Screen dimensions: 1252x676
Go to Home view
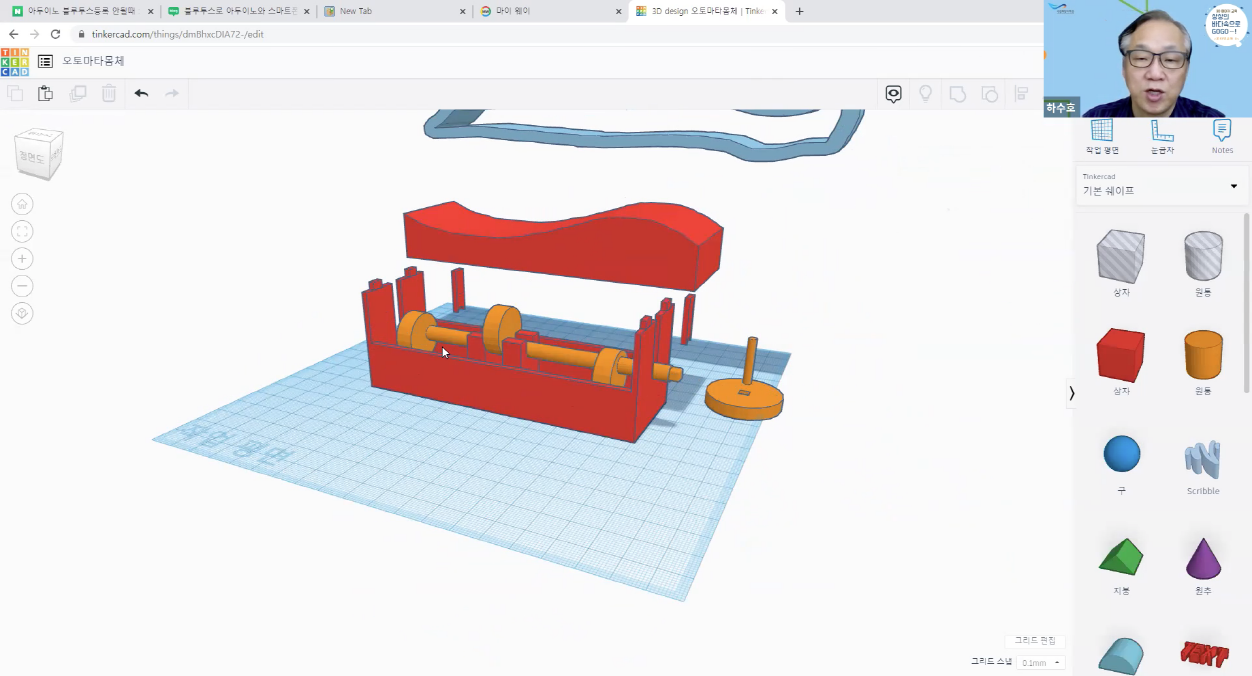point(22,204)
